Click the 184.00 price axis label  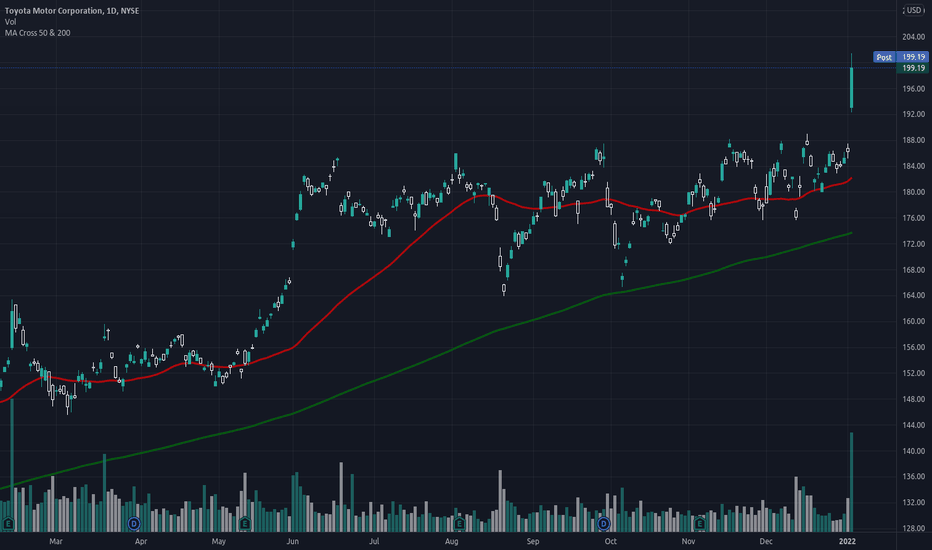(914, 166)
